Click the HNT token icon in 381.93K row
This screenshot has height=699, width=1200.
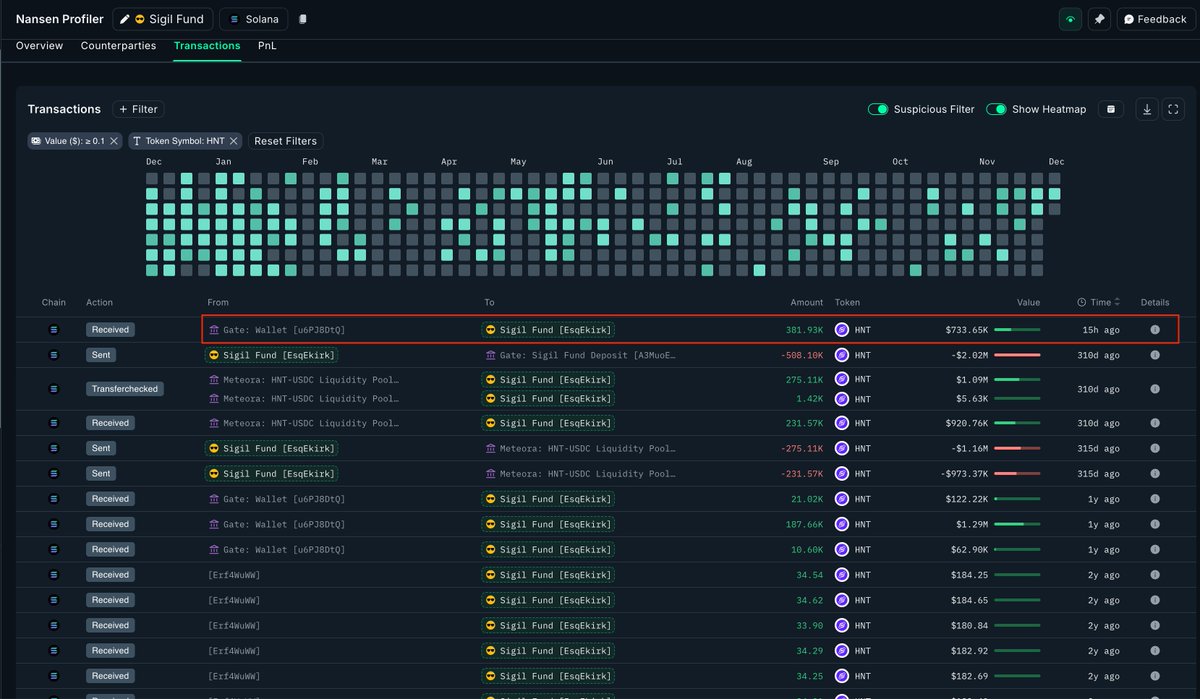(x=842, y=330)
